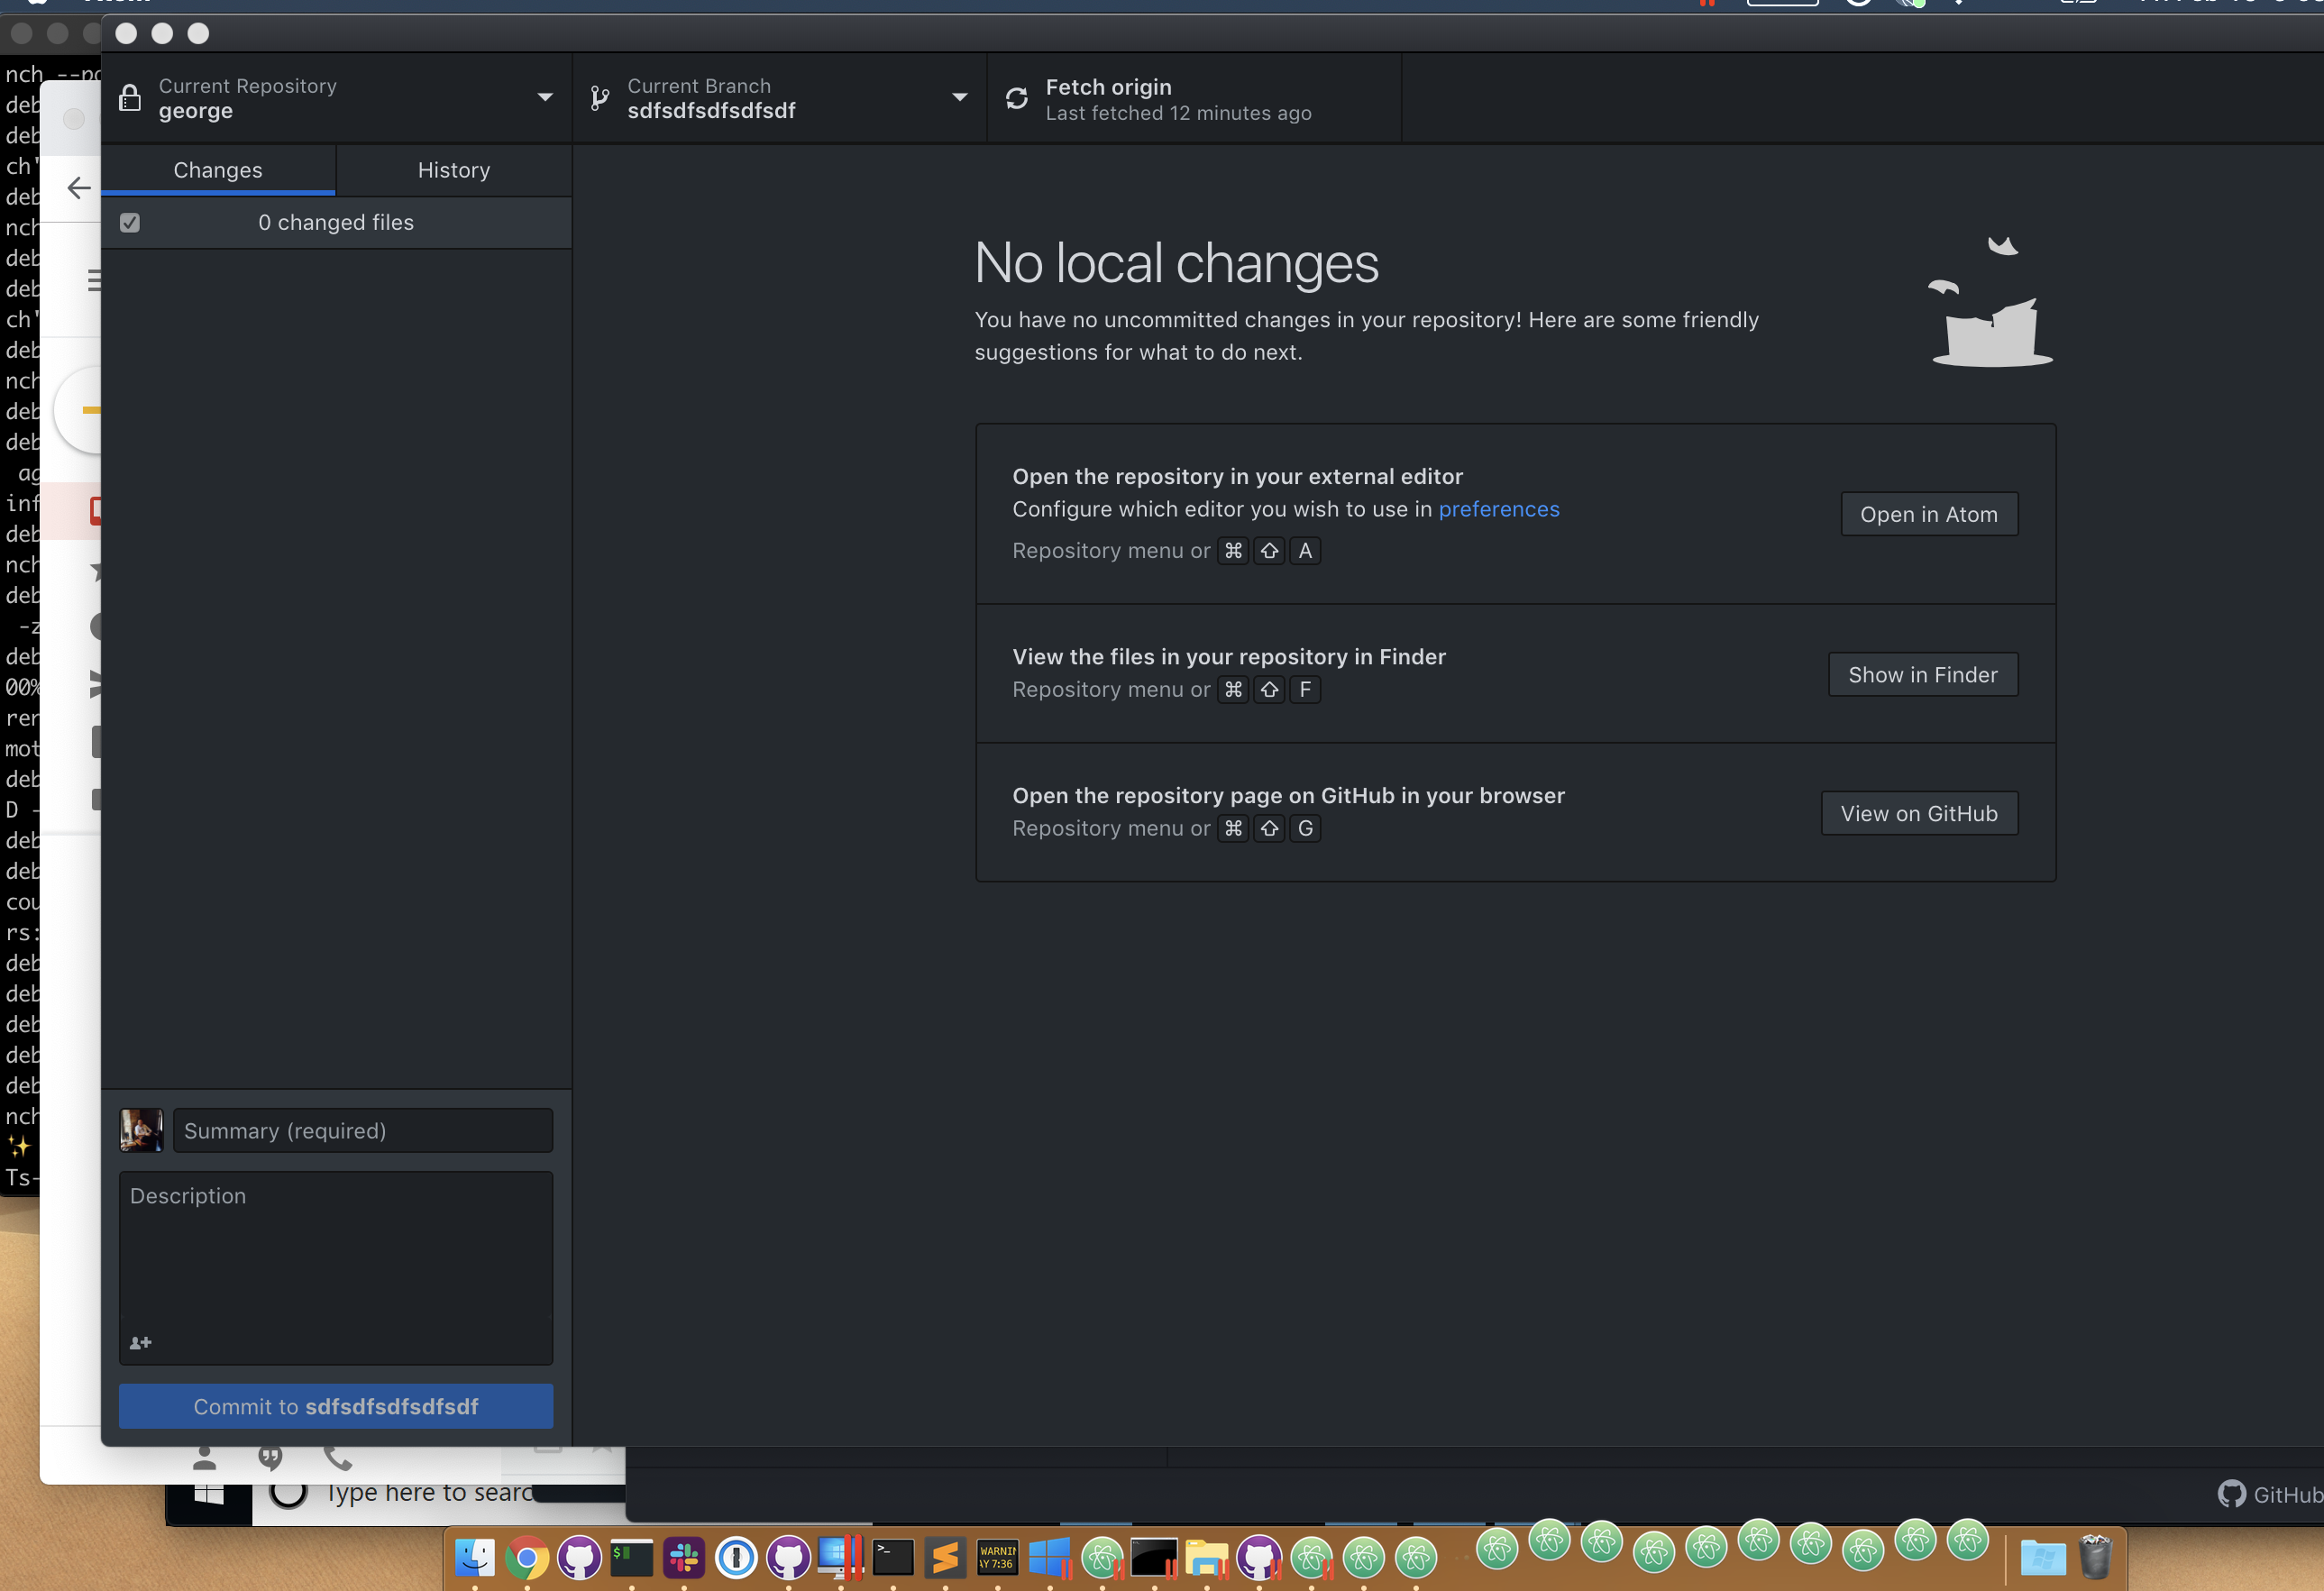Image resolution: width=2324 pixels, height=1591 pixels.
Task: Open the Windows folder stack in the dock
Action: [x=2043, y=1557]
